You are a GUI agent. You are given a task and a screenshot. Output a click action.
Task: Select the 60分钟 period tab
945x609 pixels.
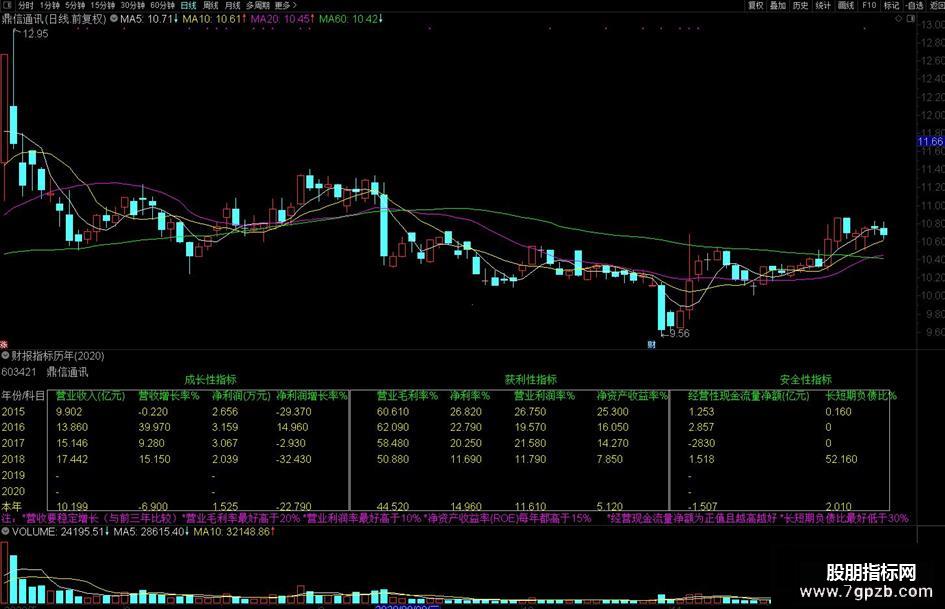(x=162, y=5)
